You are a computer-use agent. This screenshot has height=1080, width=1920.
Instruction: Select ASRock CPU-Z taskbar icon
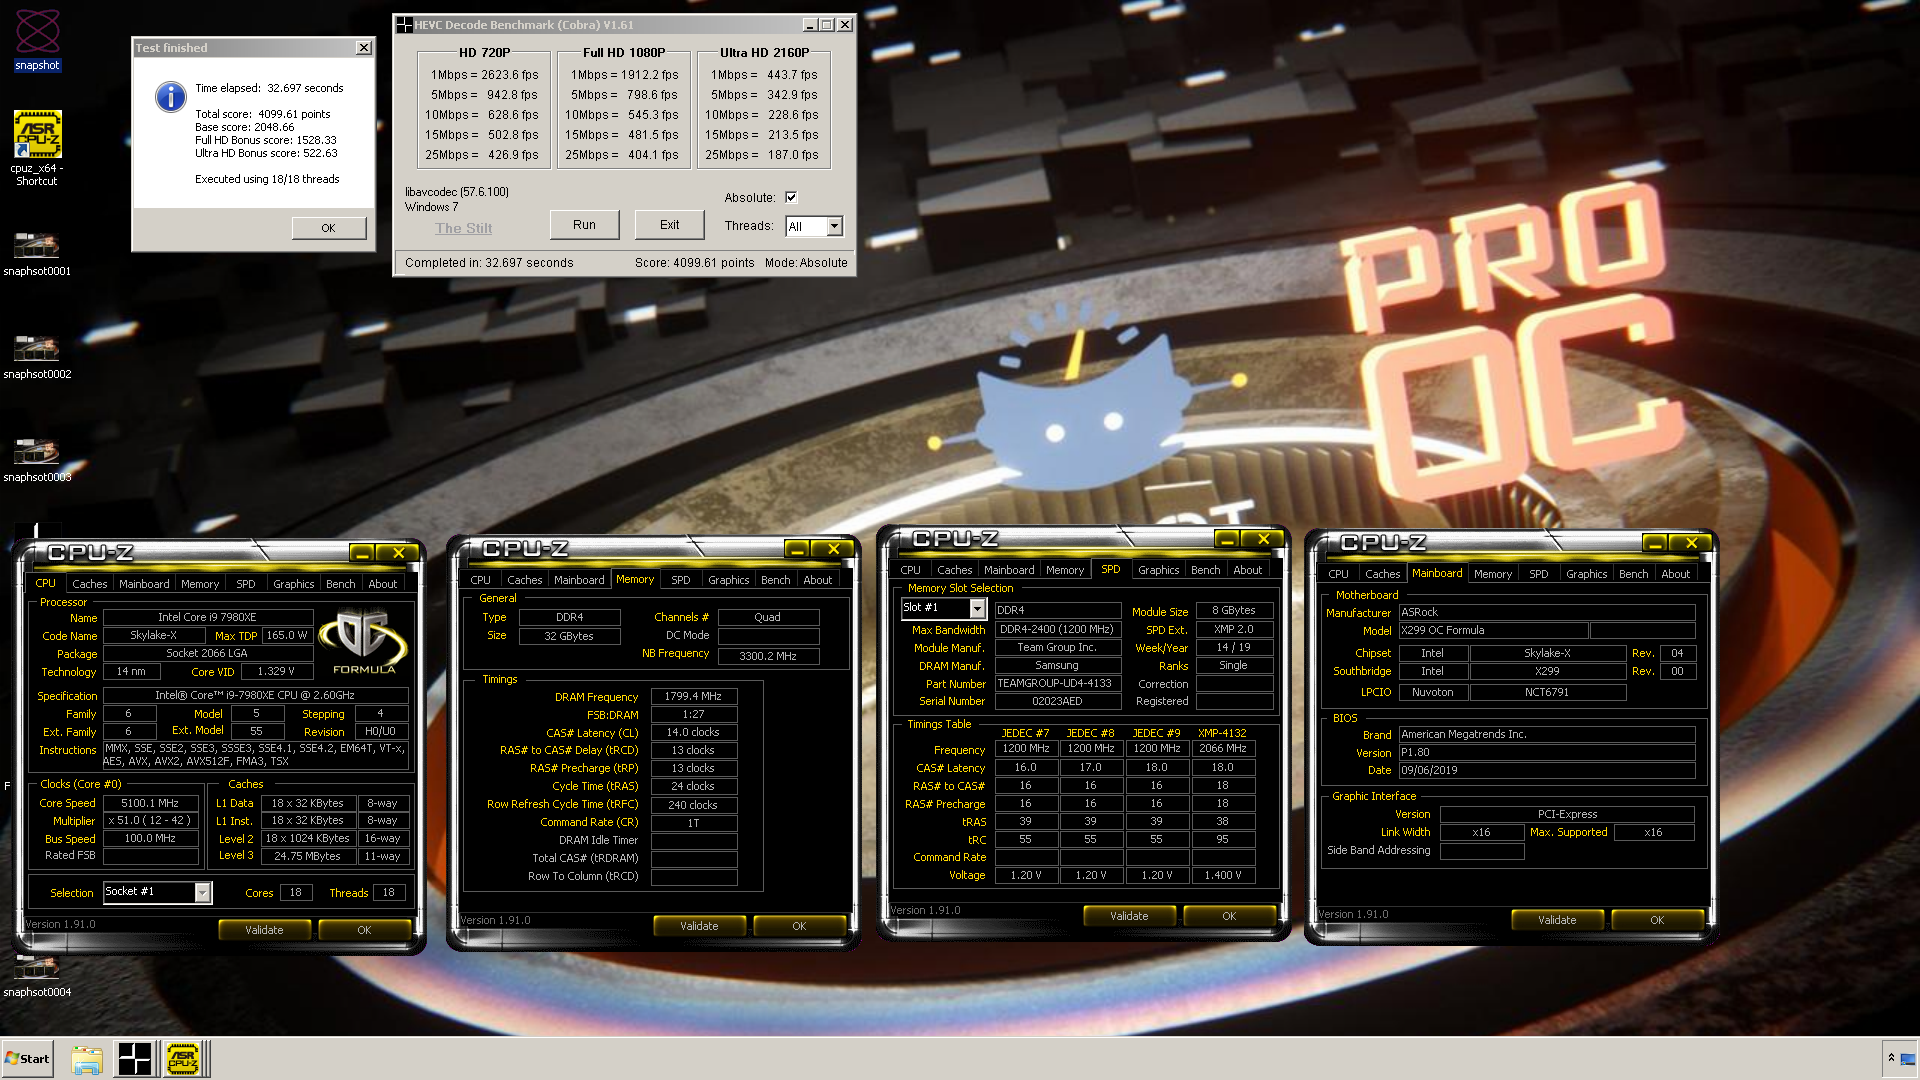[183, 1059]
